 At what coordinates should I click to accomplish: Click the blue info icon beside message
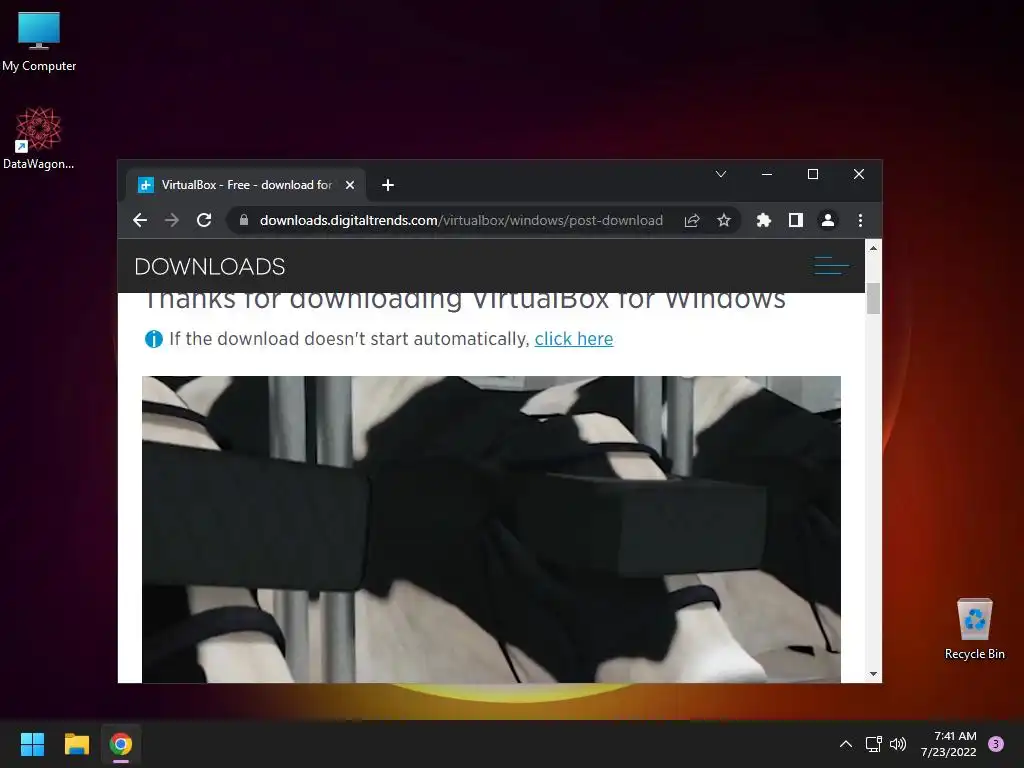click(x=153, y=339)
